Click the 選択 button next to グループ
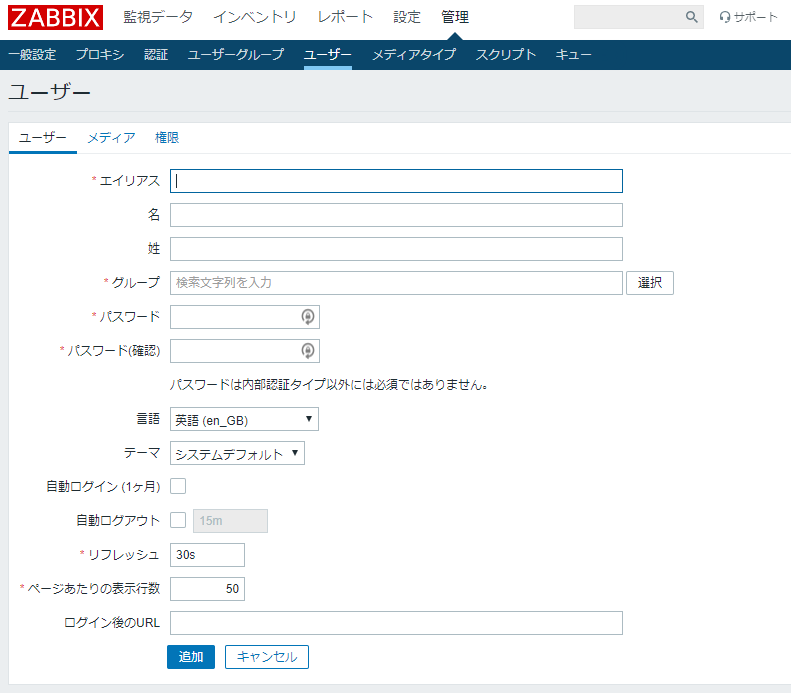 coord(650,283)
